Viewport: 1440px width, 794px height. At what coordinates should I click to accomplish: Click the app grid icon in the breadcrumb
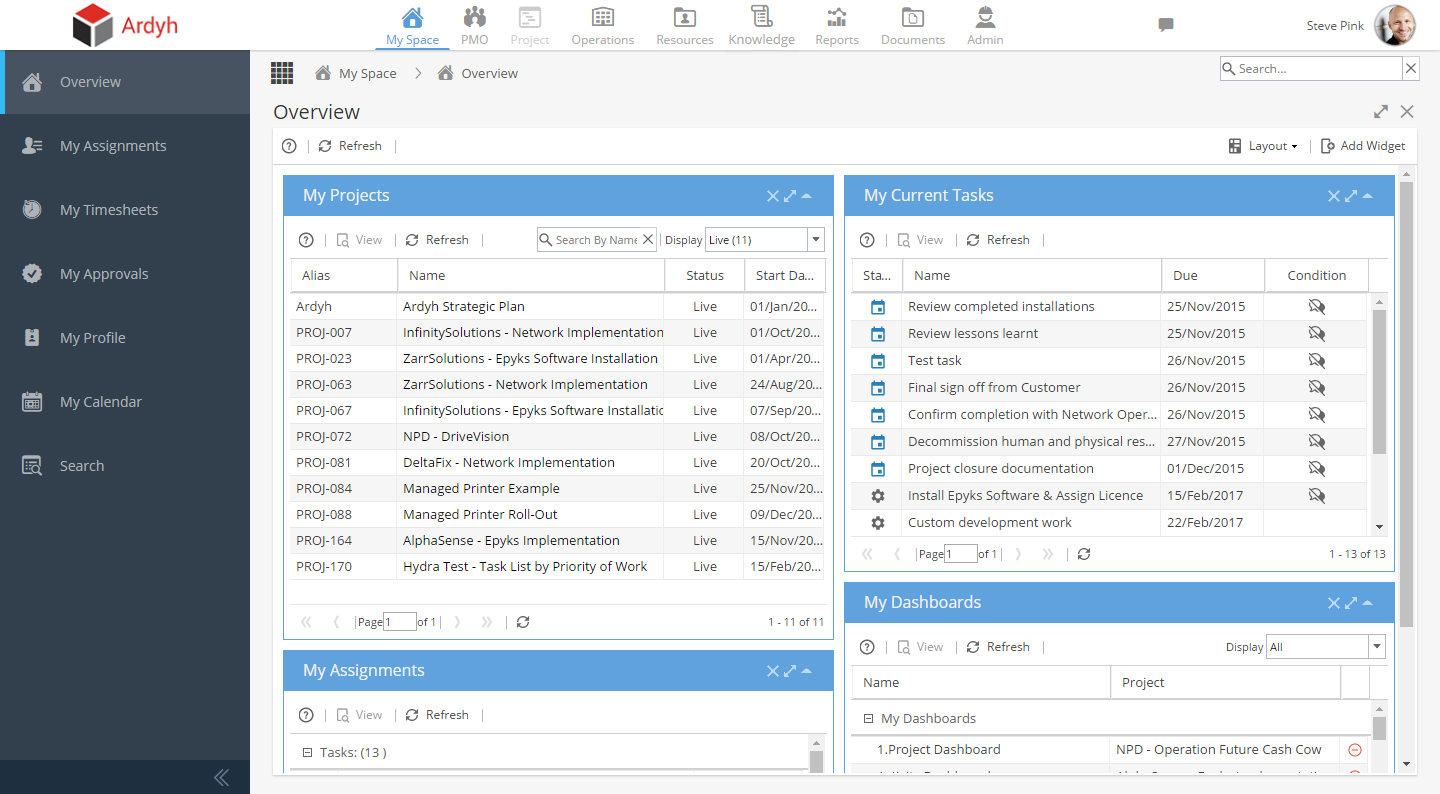tap(281, 72)
